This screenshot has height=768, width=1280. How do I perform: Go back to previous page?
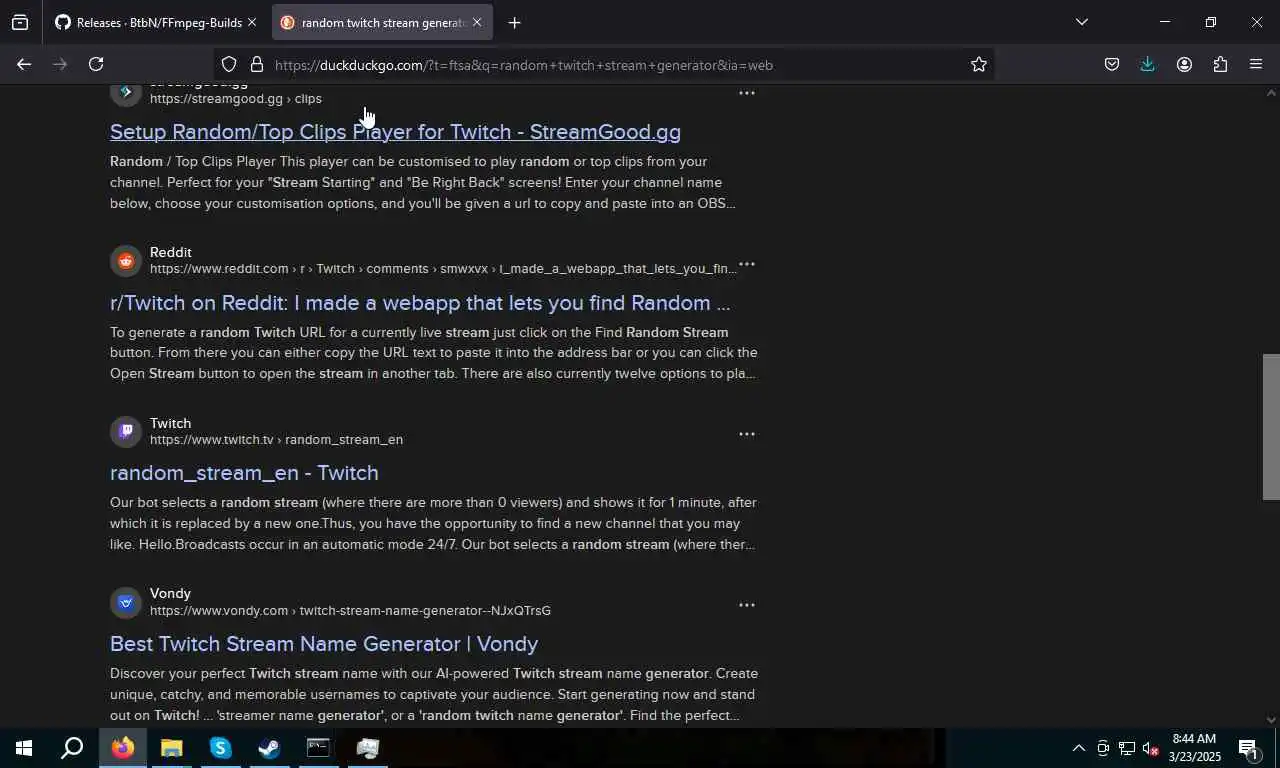(24, 65)
